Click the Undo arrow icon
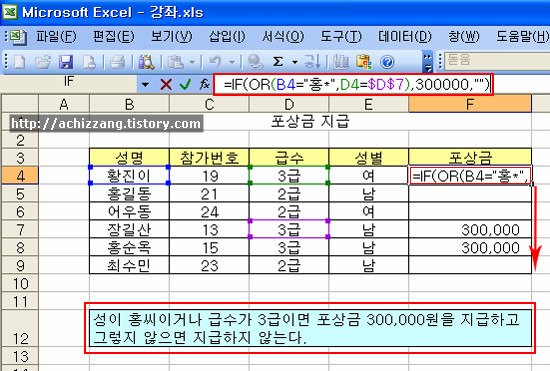550x371 pixels. tap(215, 62)
